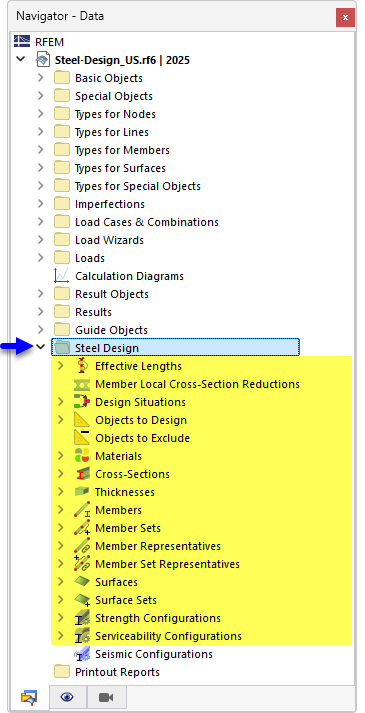Click the Cross-Sections icon
This screenshot has height=713, width=365.
[x=82, y=474]
